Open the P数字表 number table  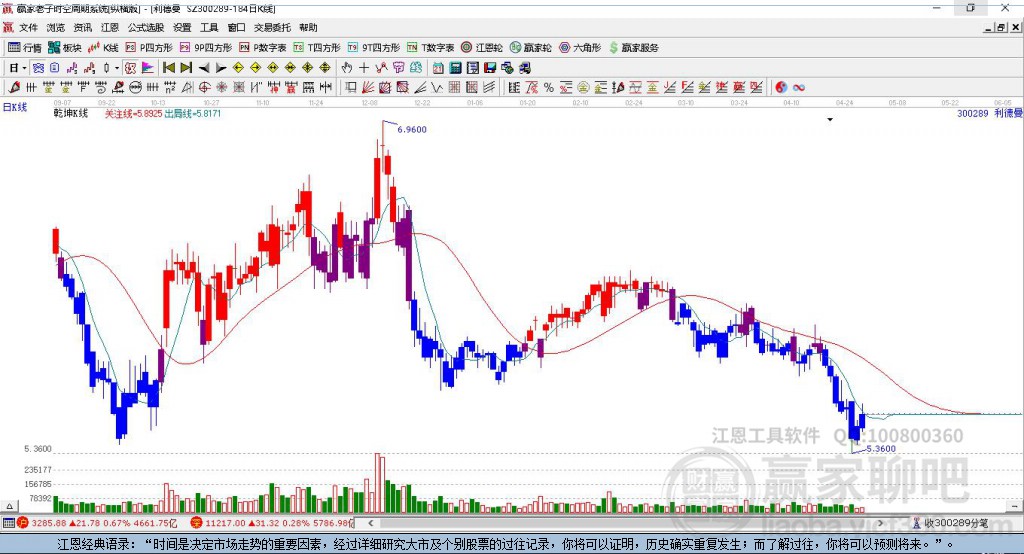tap(263, 48)
